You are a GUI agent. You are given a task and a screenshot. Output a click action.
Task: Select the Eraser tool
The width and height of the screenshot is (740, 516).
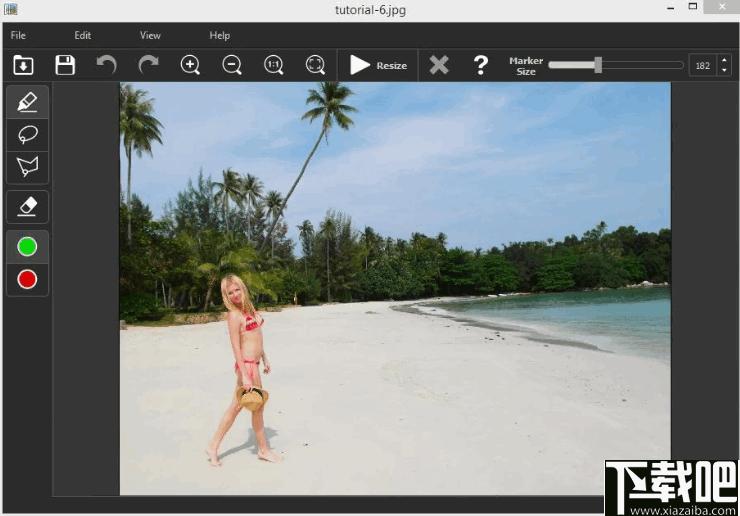pos(27,207)
